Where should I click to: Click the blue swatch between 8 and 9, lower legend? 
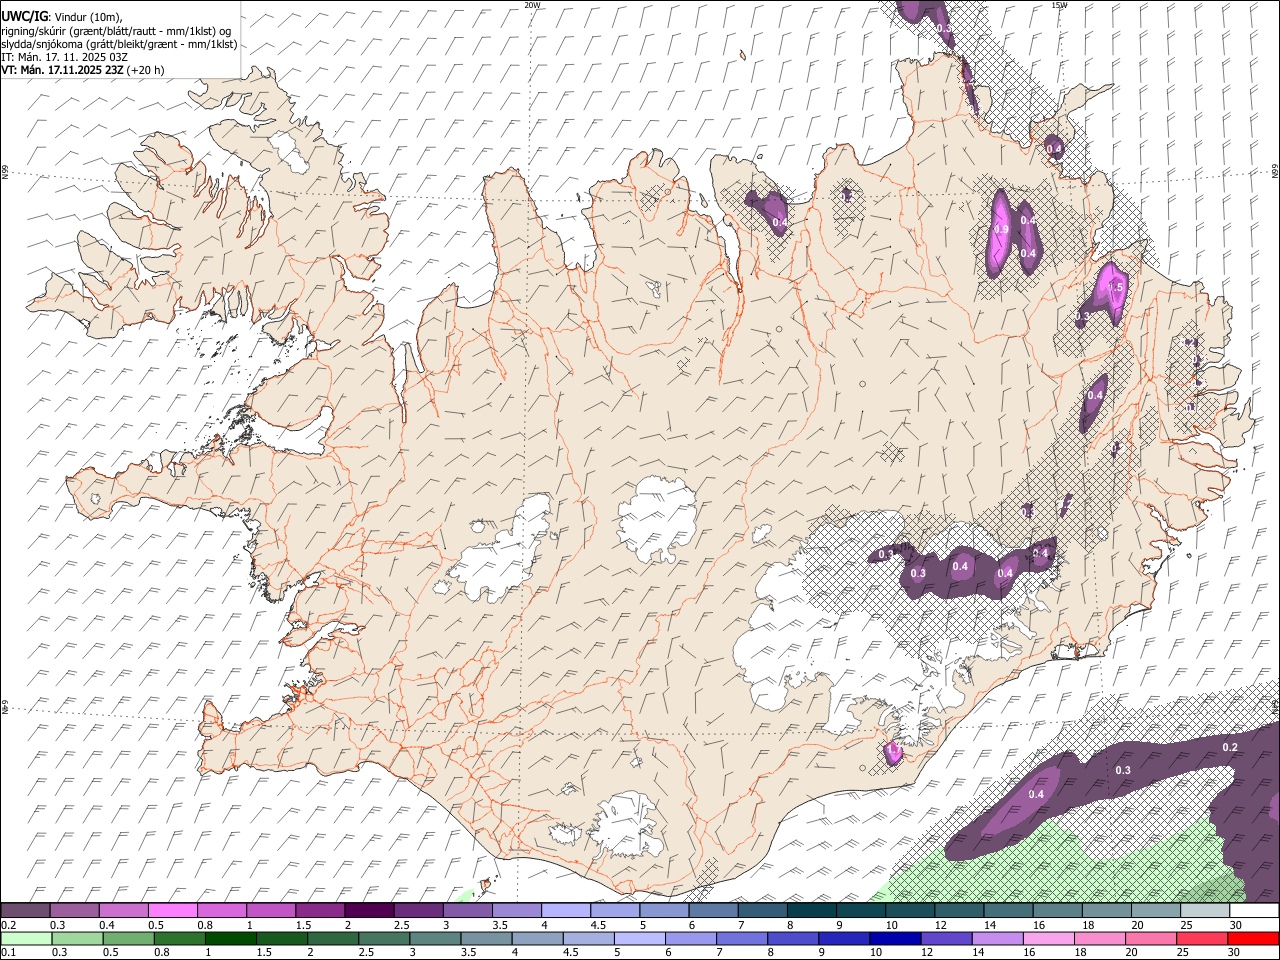[791, 938]
